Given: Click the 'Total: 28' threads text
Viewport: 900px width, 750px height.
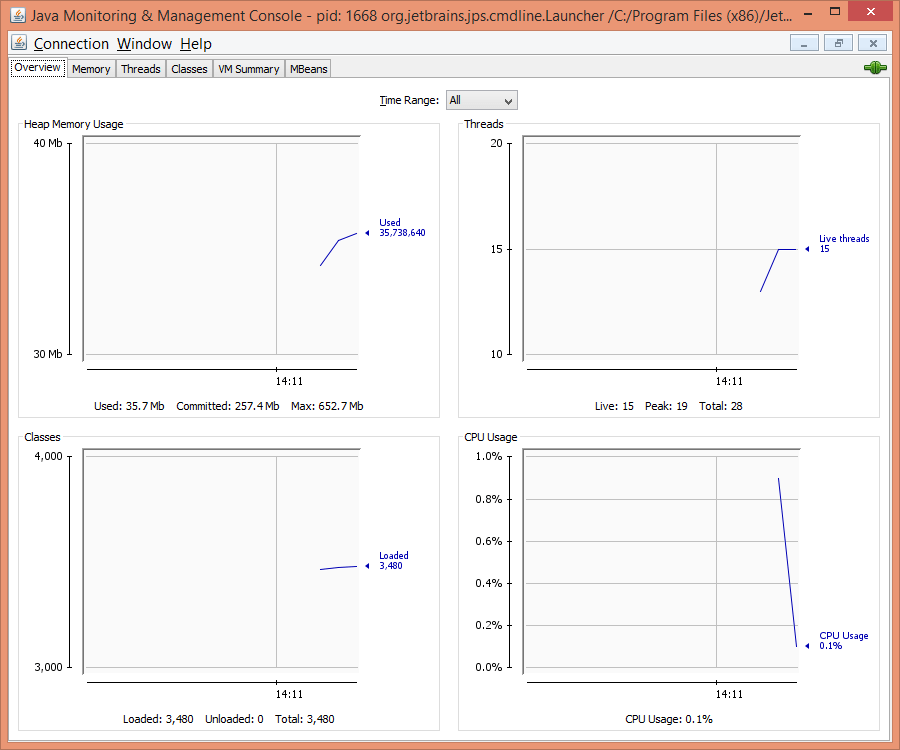Looking at the screenshot, I should 720,406.
